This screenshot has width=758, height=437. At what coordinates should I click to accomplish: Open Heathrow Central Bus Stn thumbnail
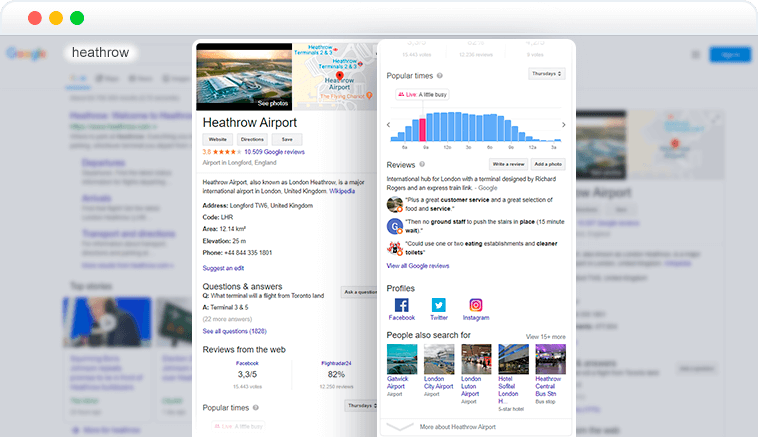click(550, 359)
